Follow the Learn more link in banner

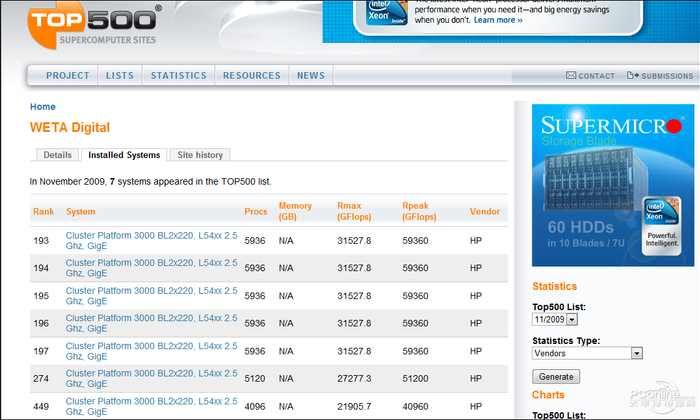coord(498,20)
